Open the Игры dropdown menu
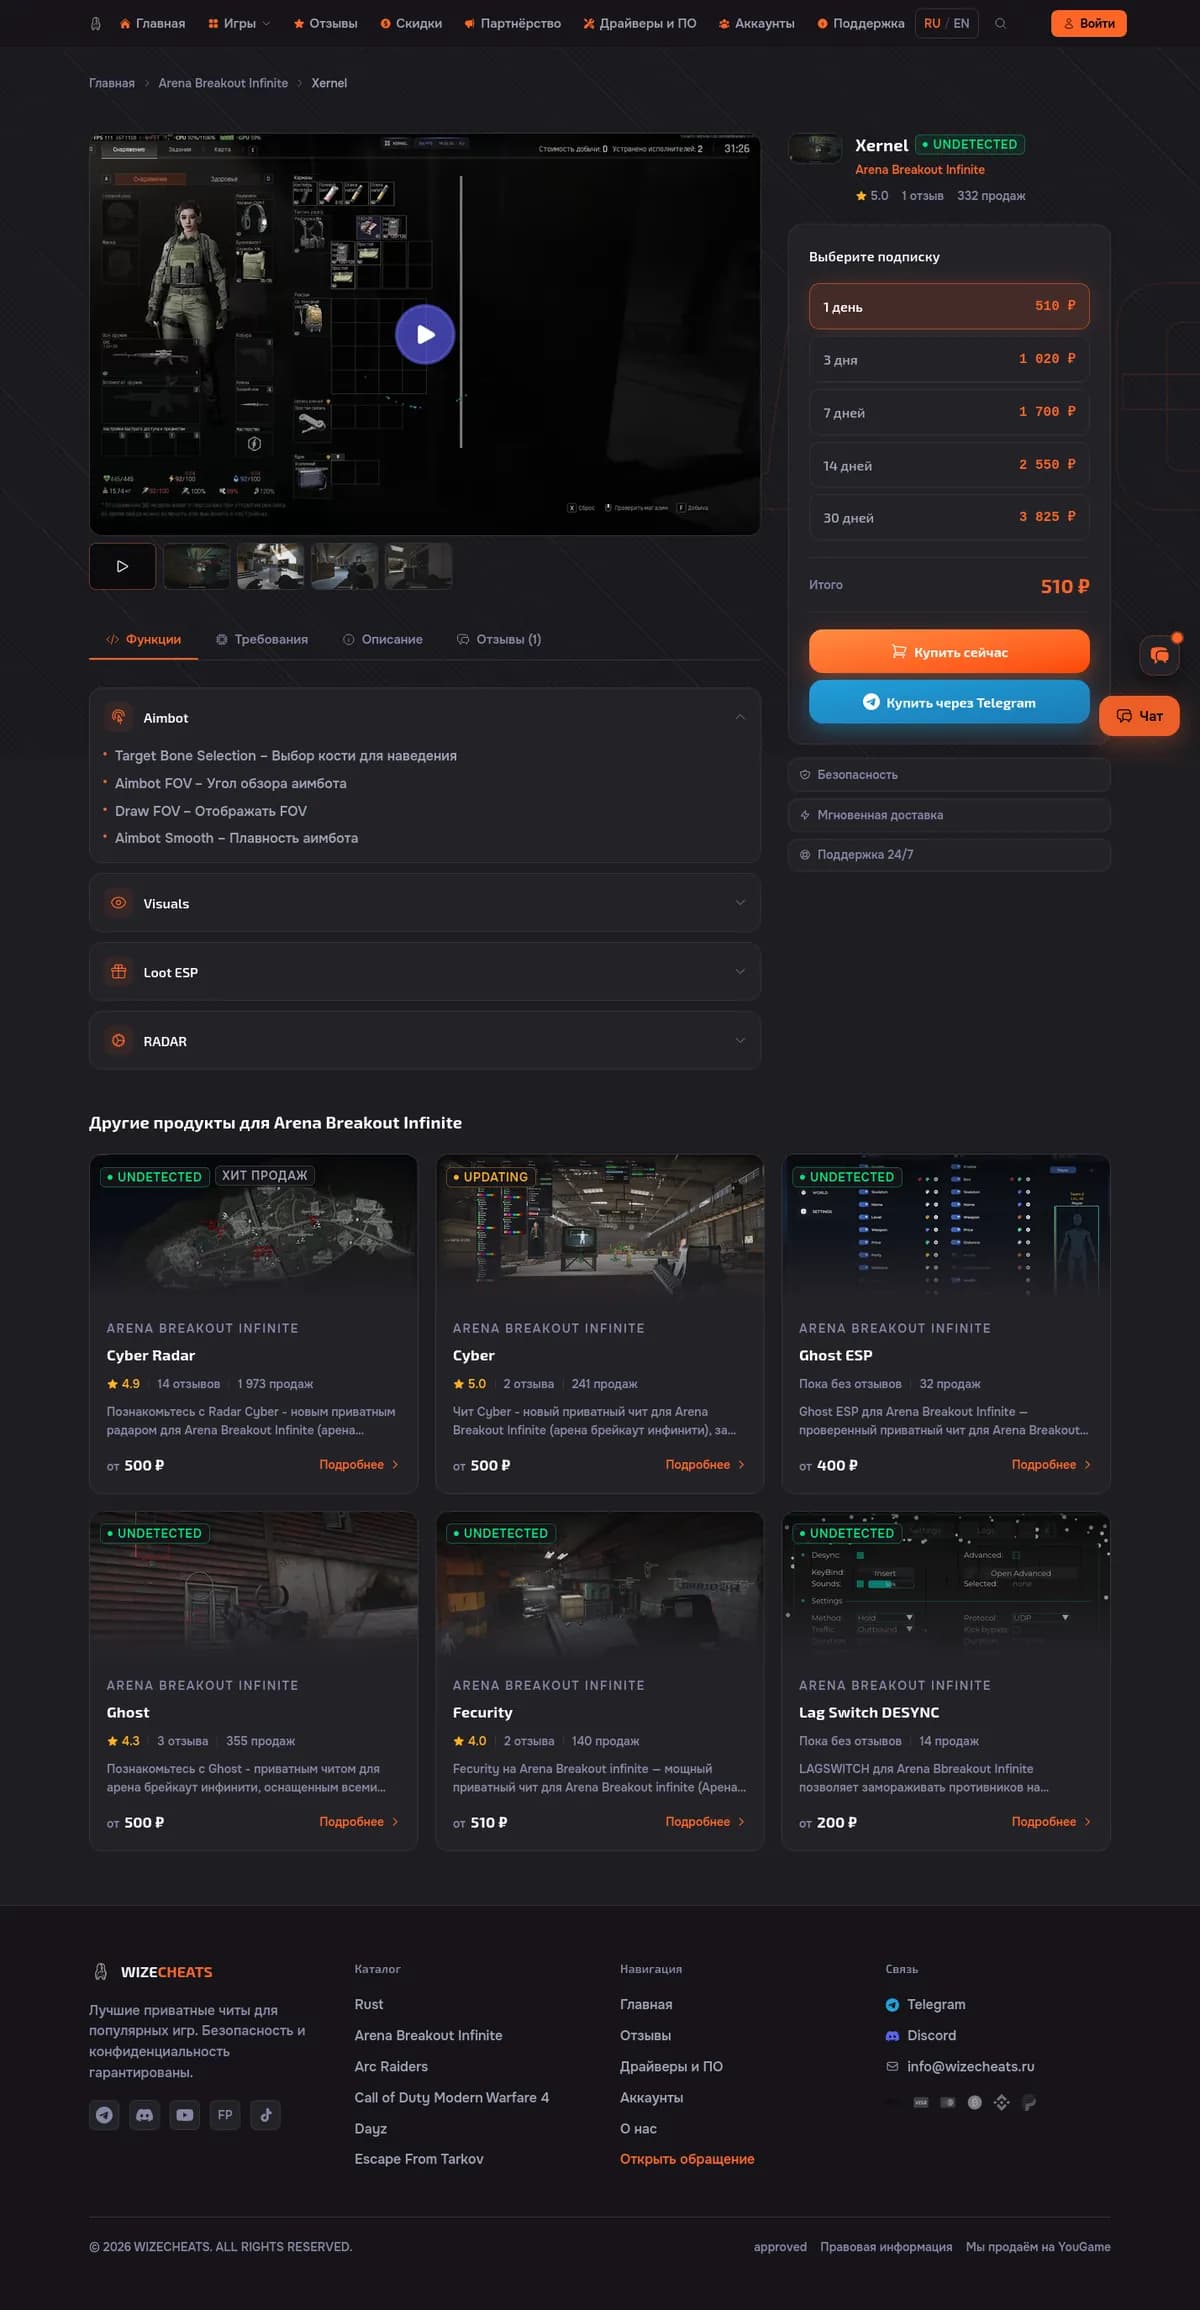The height and width of the screenshot is (2310, 1200). [239, 23]
